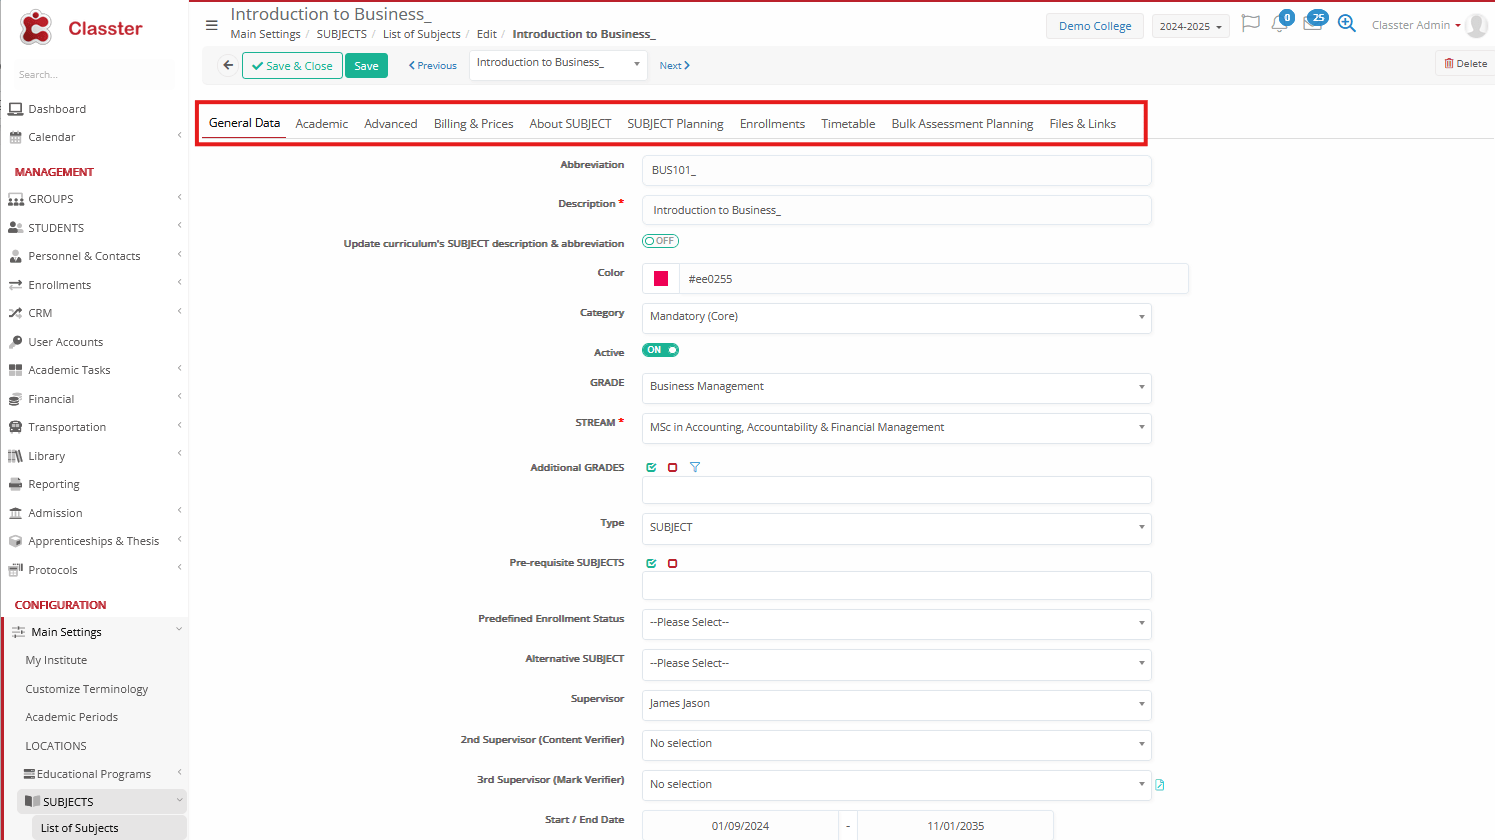The width and height of the screenshot is (1495, 840).
Task: Toggle update curriculum's SUBJECT description switch
Action: coord(660,241)
